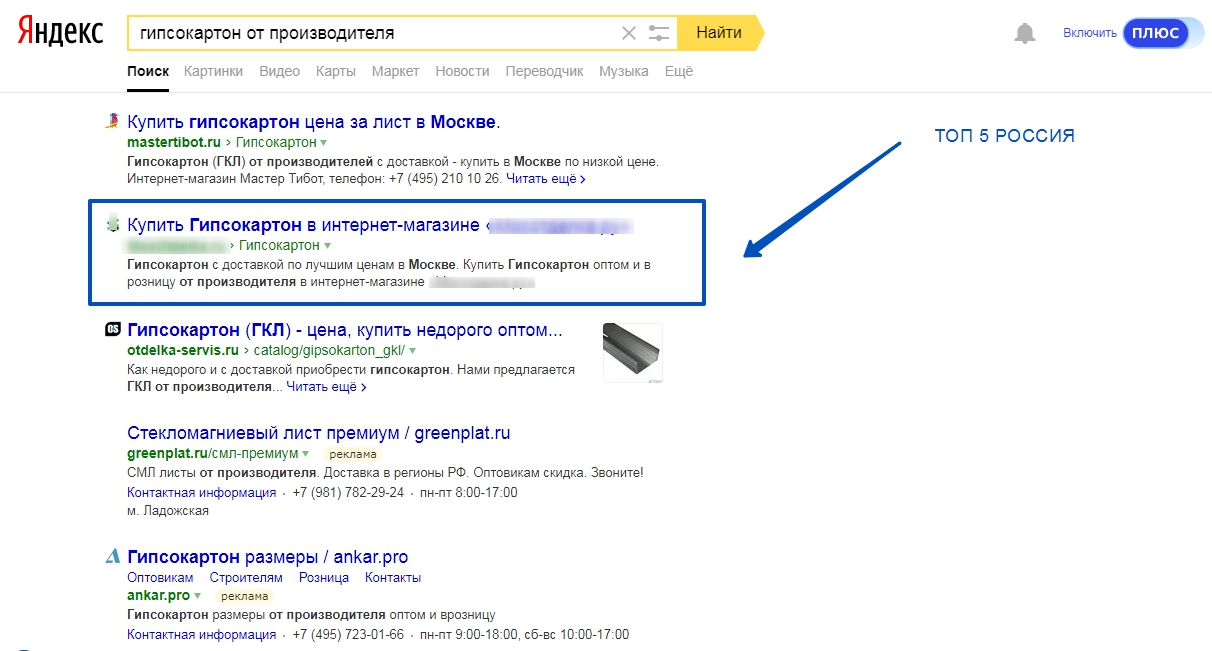Open the Маркет tab
The image size is (1212, 651).
click(395, 71)
